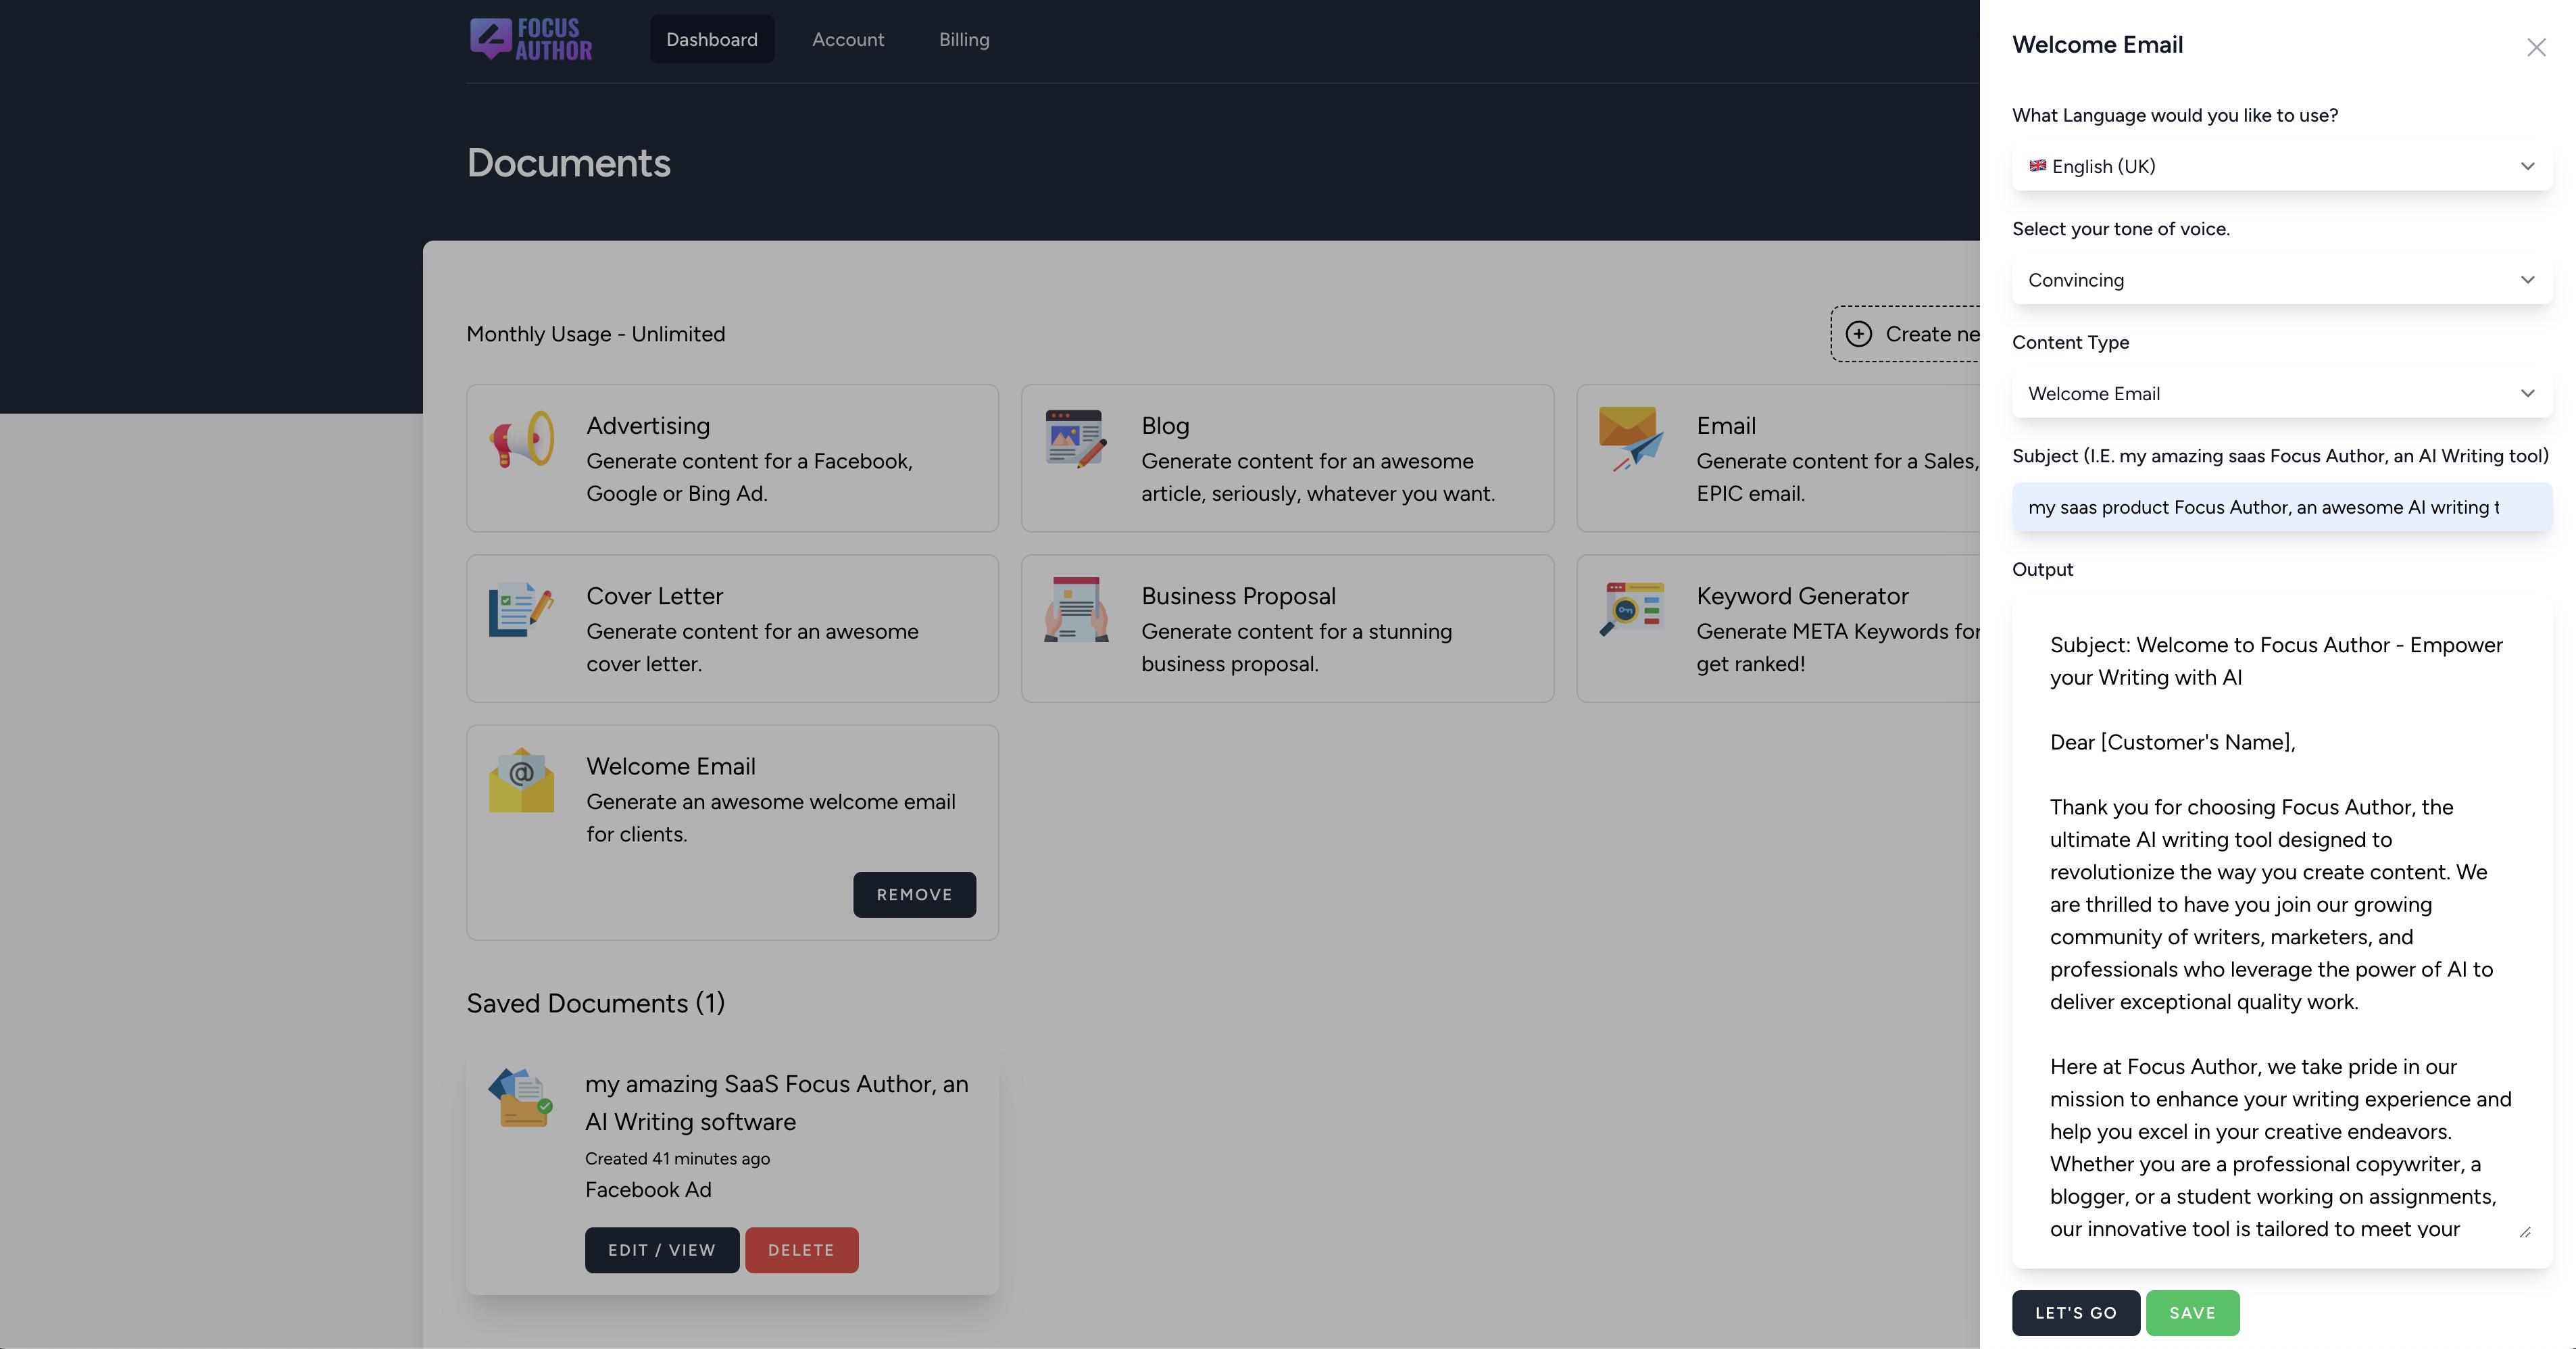Viewport: 2576px width, 1349px height.
Task: Expand the Convincing tone of voice dropdown
Action: (2281, 280)
